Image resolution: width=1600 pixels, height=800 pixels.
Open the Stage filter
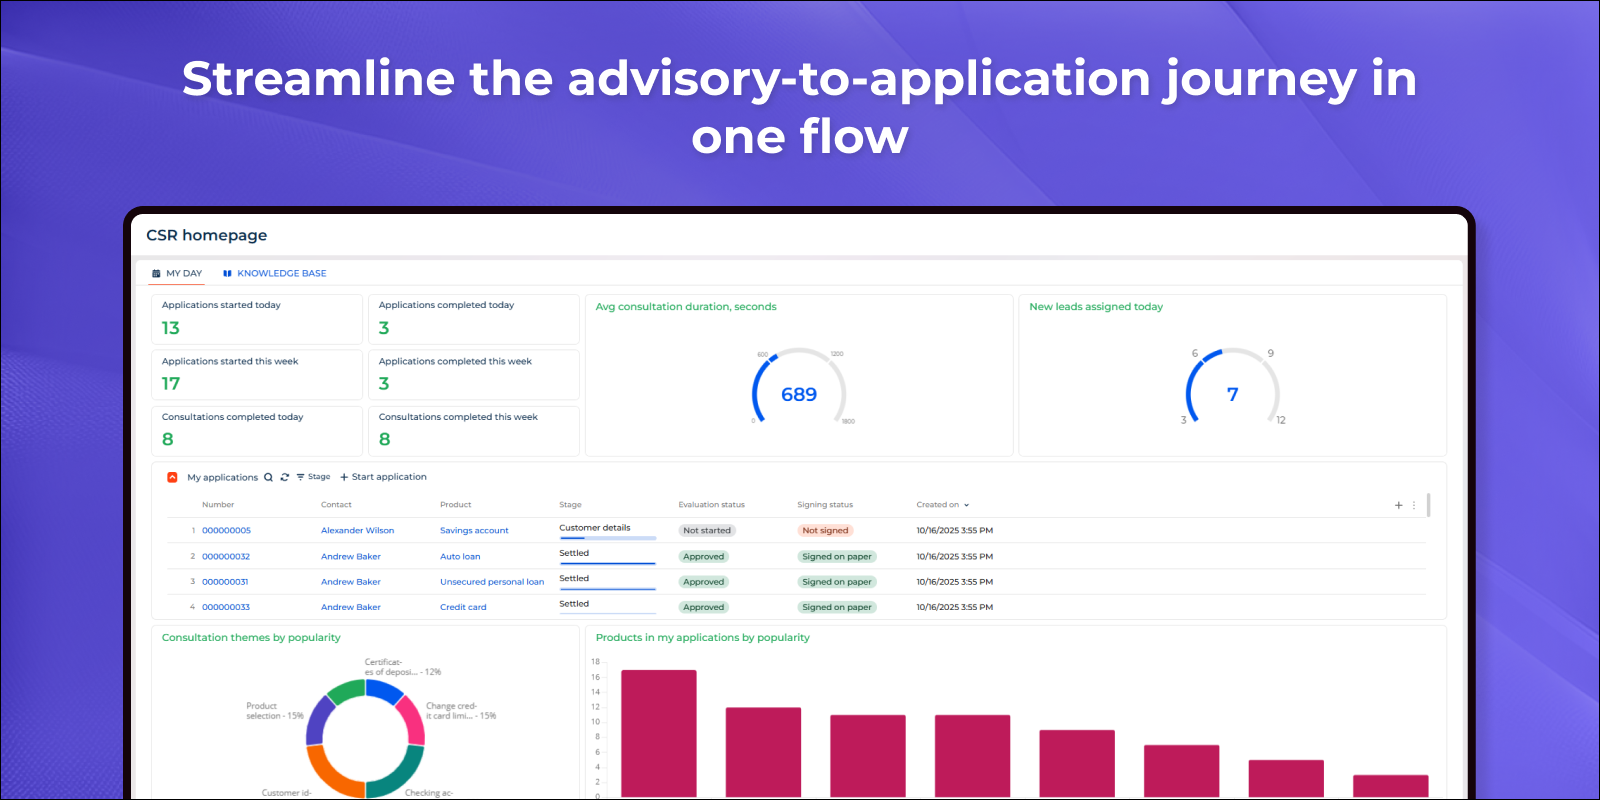click(x=313, y=477)
